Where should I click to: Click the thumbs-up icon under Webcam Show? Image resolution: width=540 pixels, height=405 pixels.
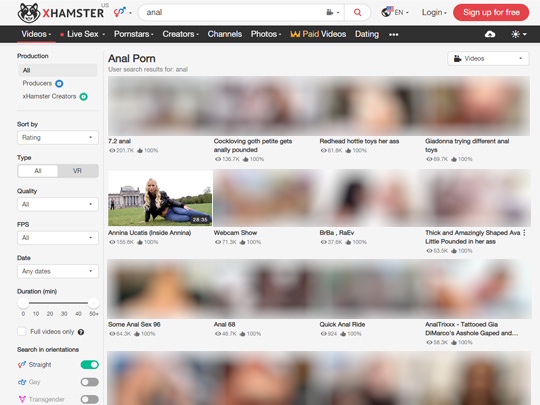(242, 242)
